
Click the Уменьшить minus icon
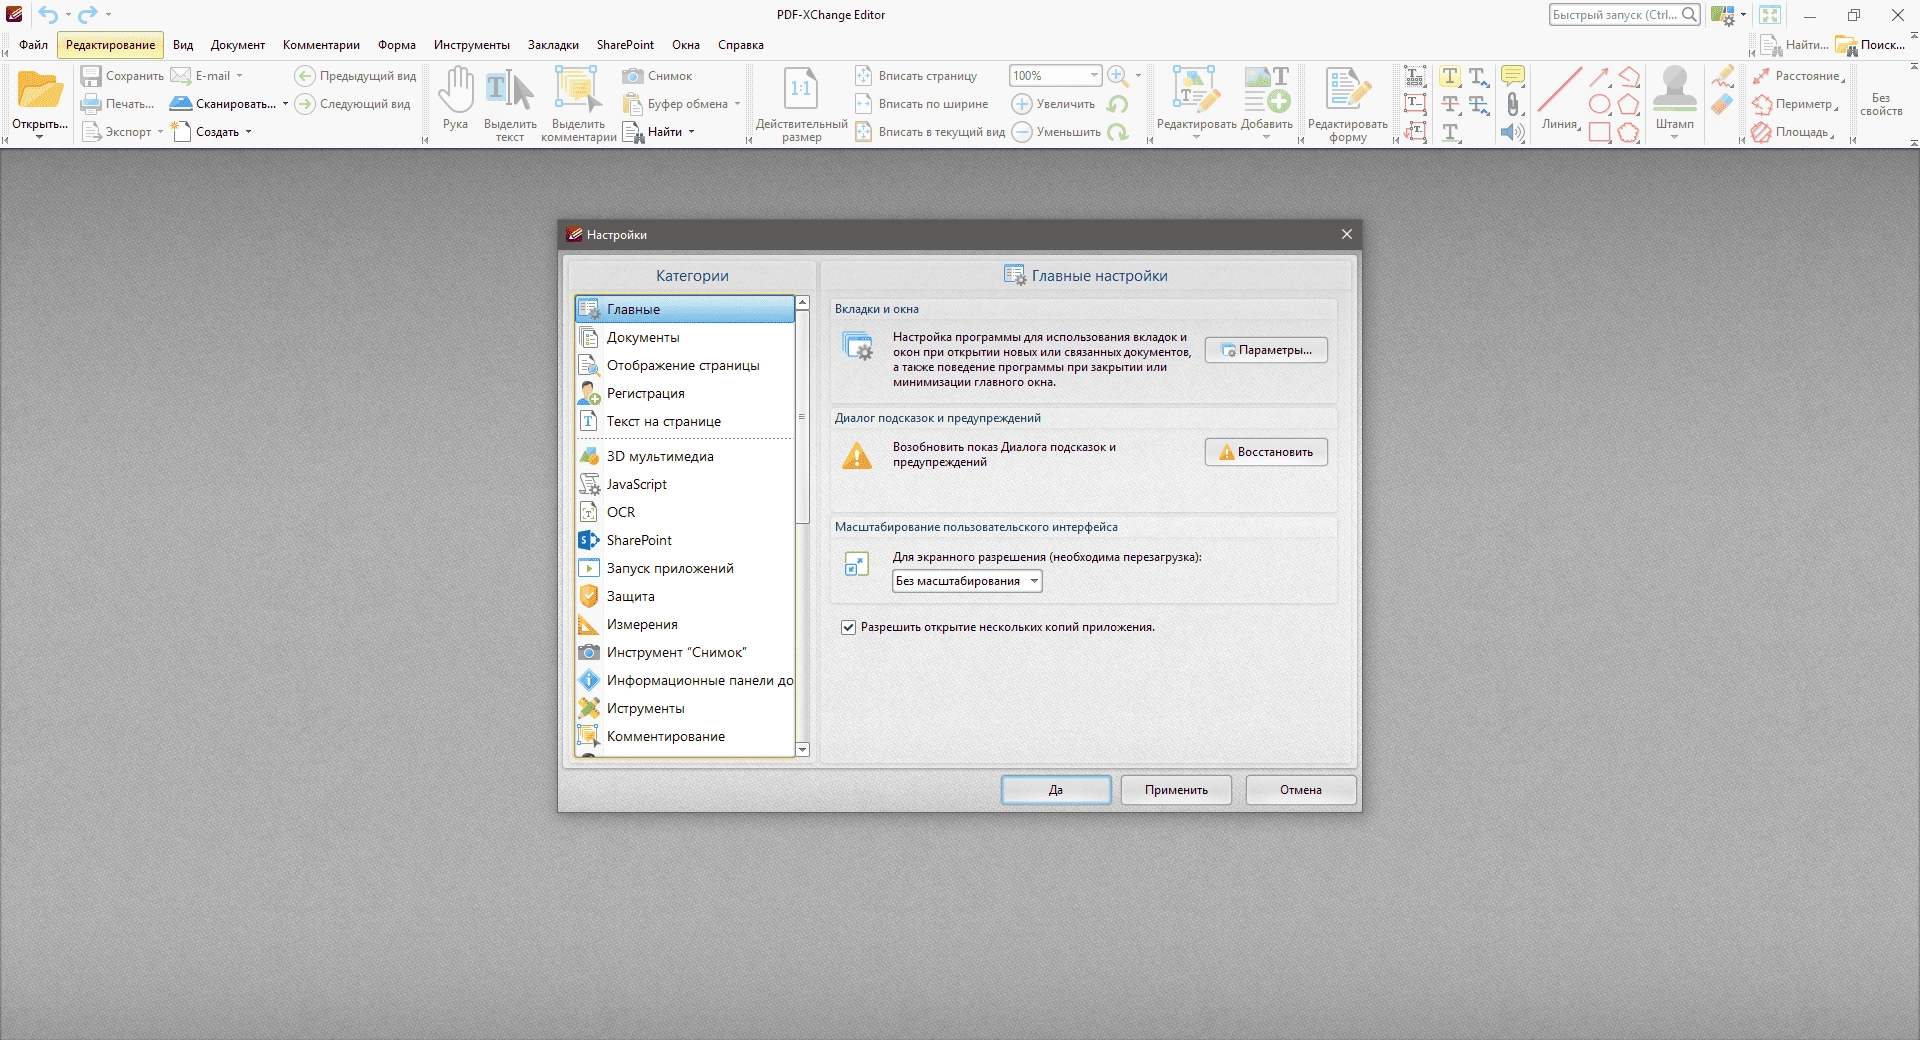tap(1021, 132)
